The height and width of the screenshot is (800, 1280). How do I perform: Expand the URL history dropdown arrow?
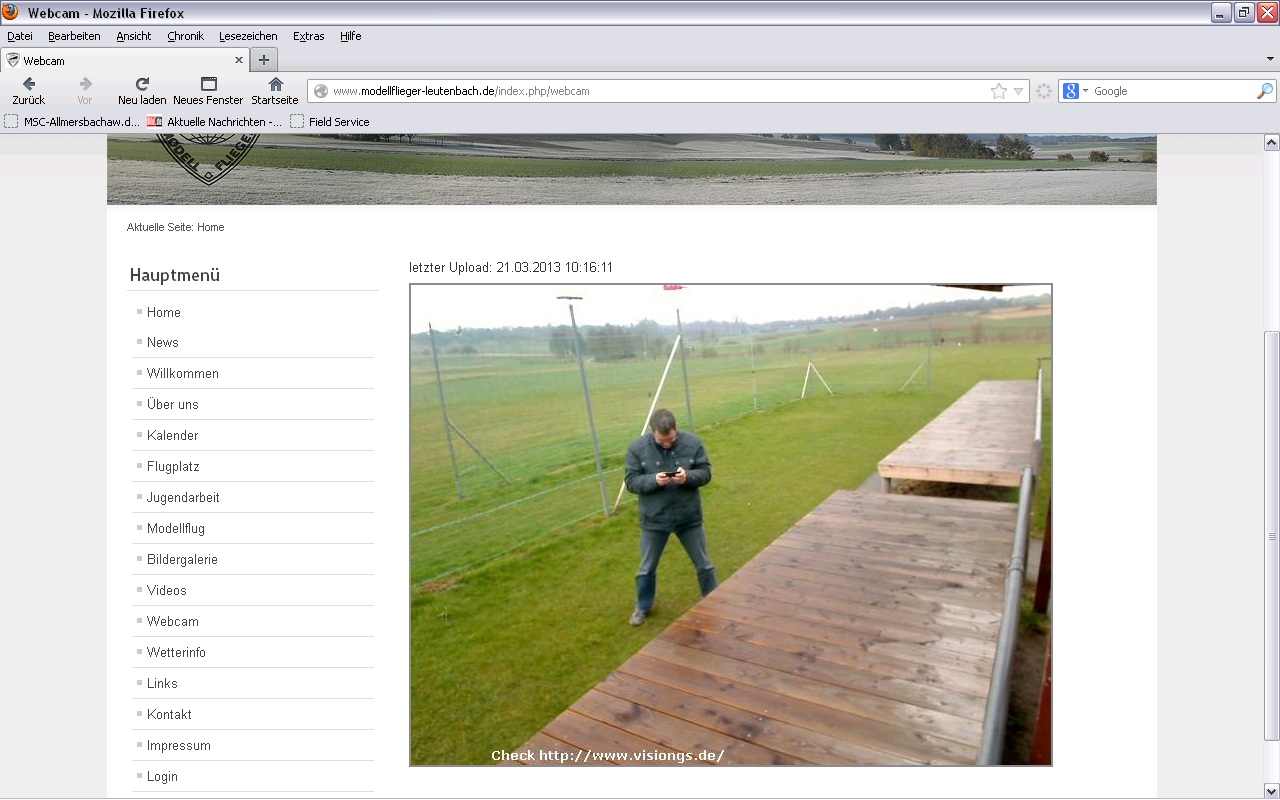pyautogui.click(x=1018, y=91)
